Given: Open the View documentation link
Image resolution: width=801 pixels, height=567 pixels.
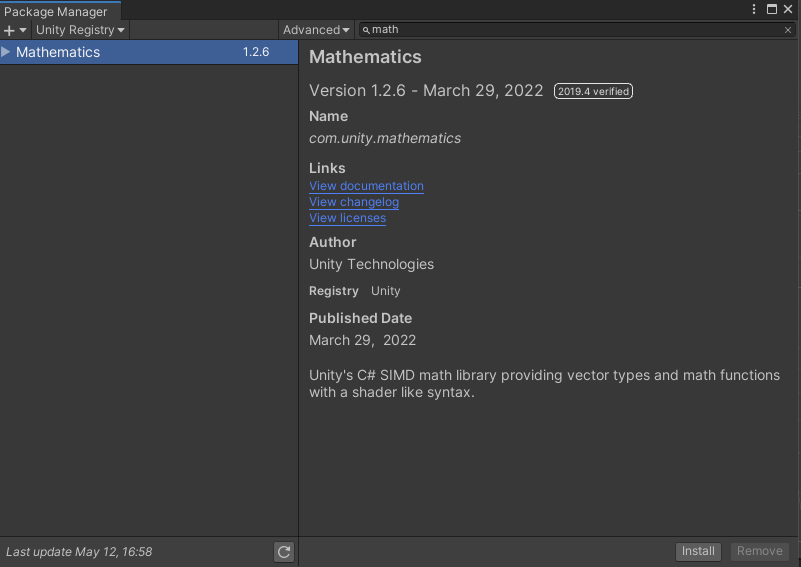Looking at the screenshot, I should click(366, 186).
